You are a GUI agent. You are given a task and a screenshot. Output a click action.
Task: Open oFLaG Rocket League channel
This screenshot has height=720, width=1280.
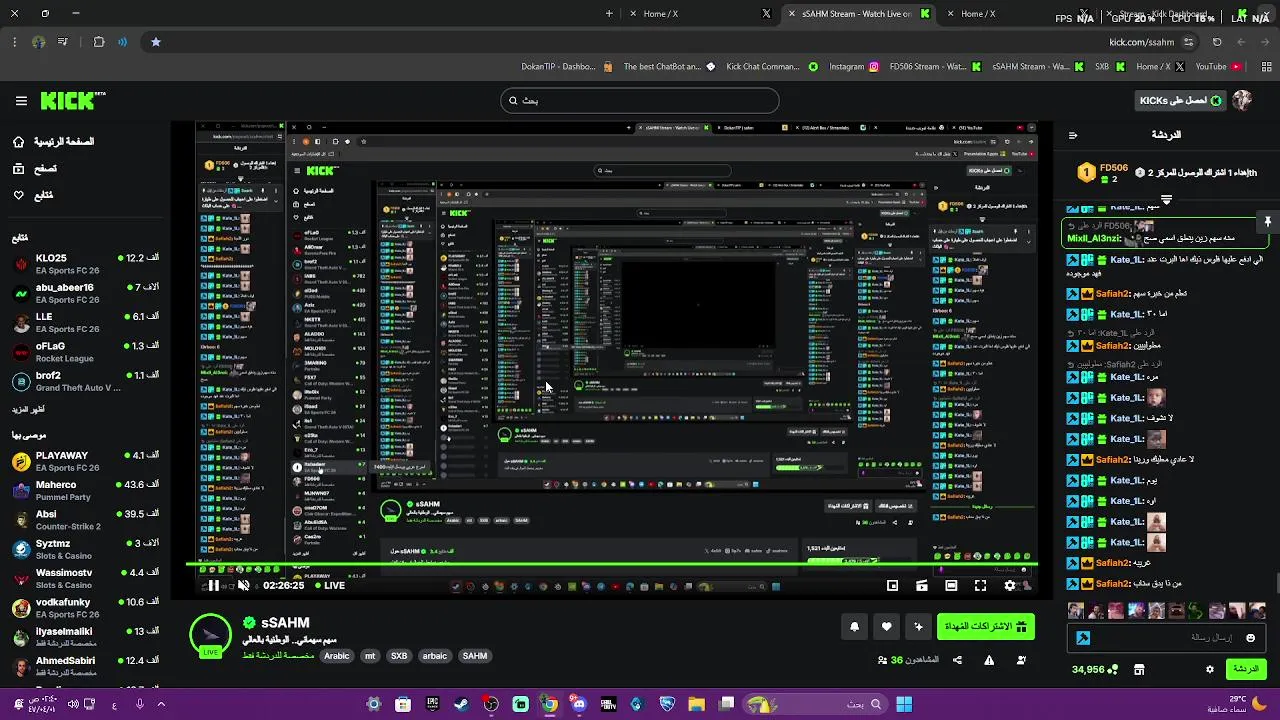(85, 351)
